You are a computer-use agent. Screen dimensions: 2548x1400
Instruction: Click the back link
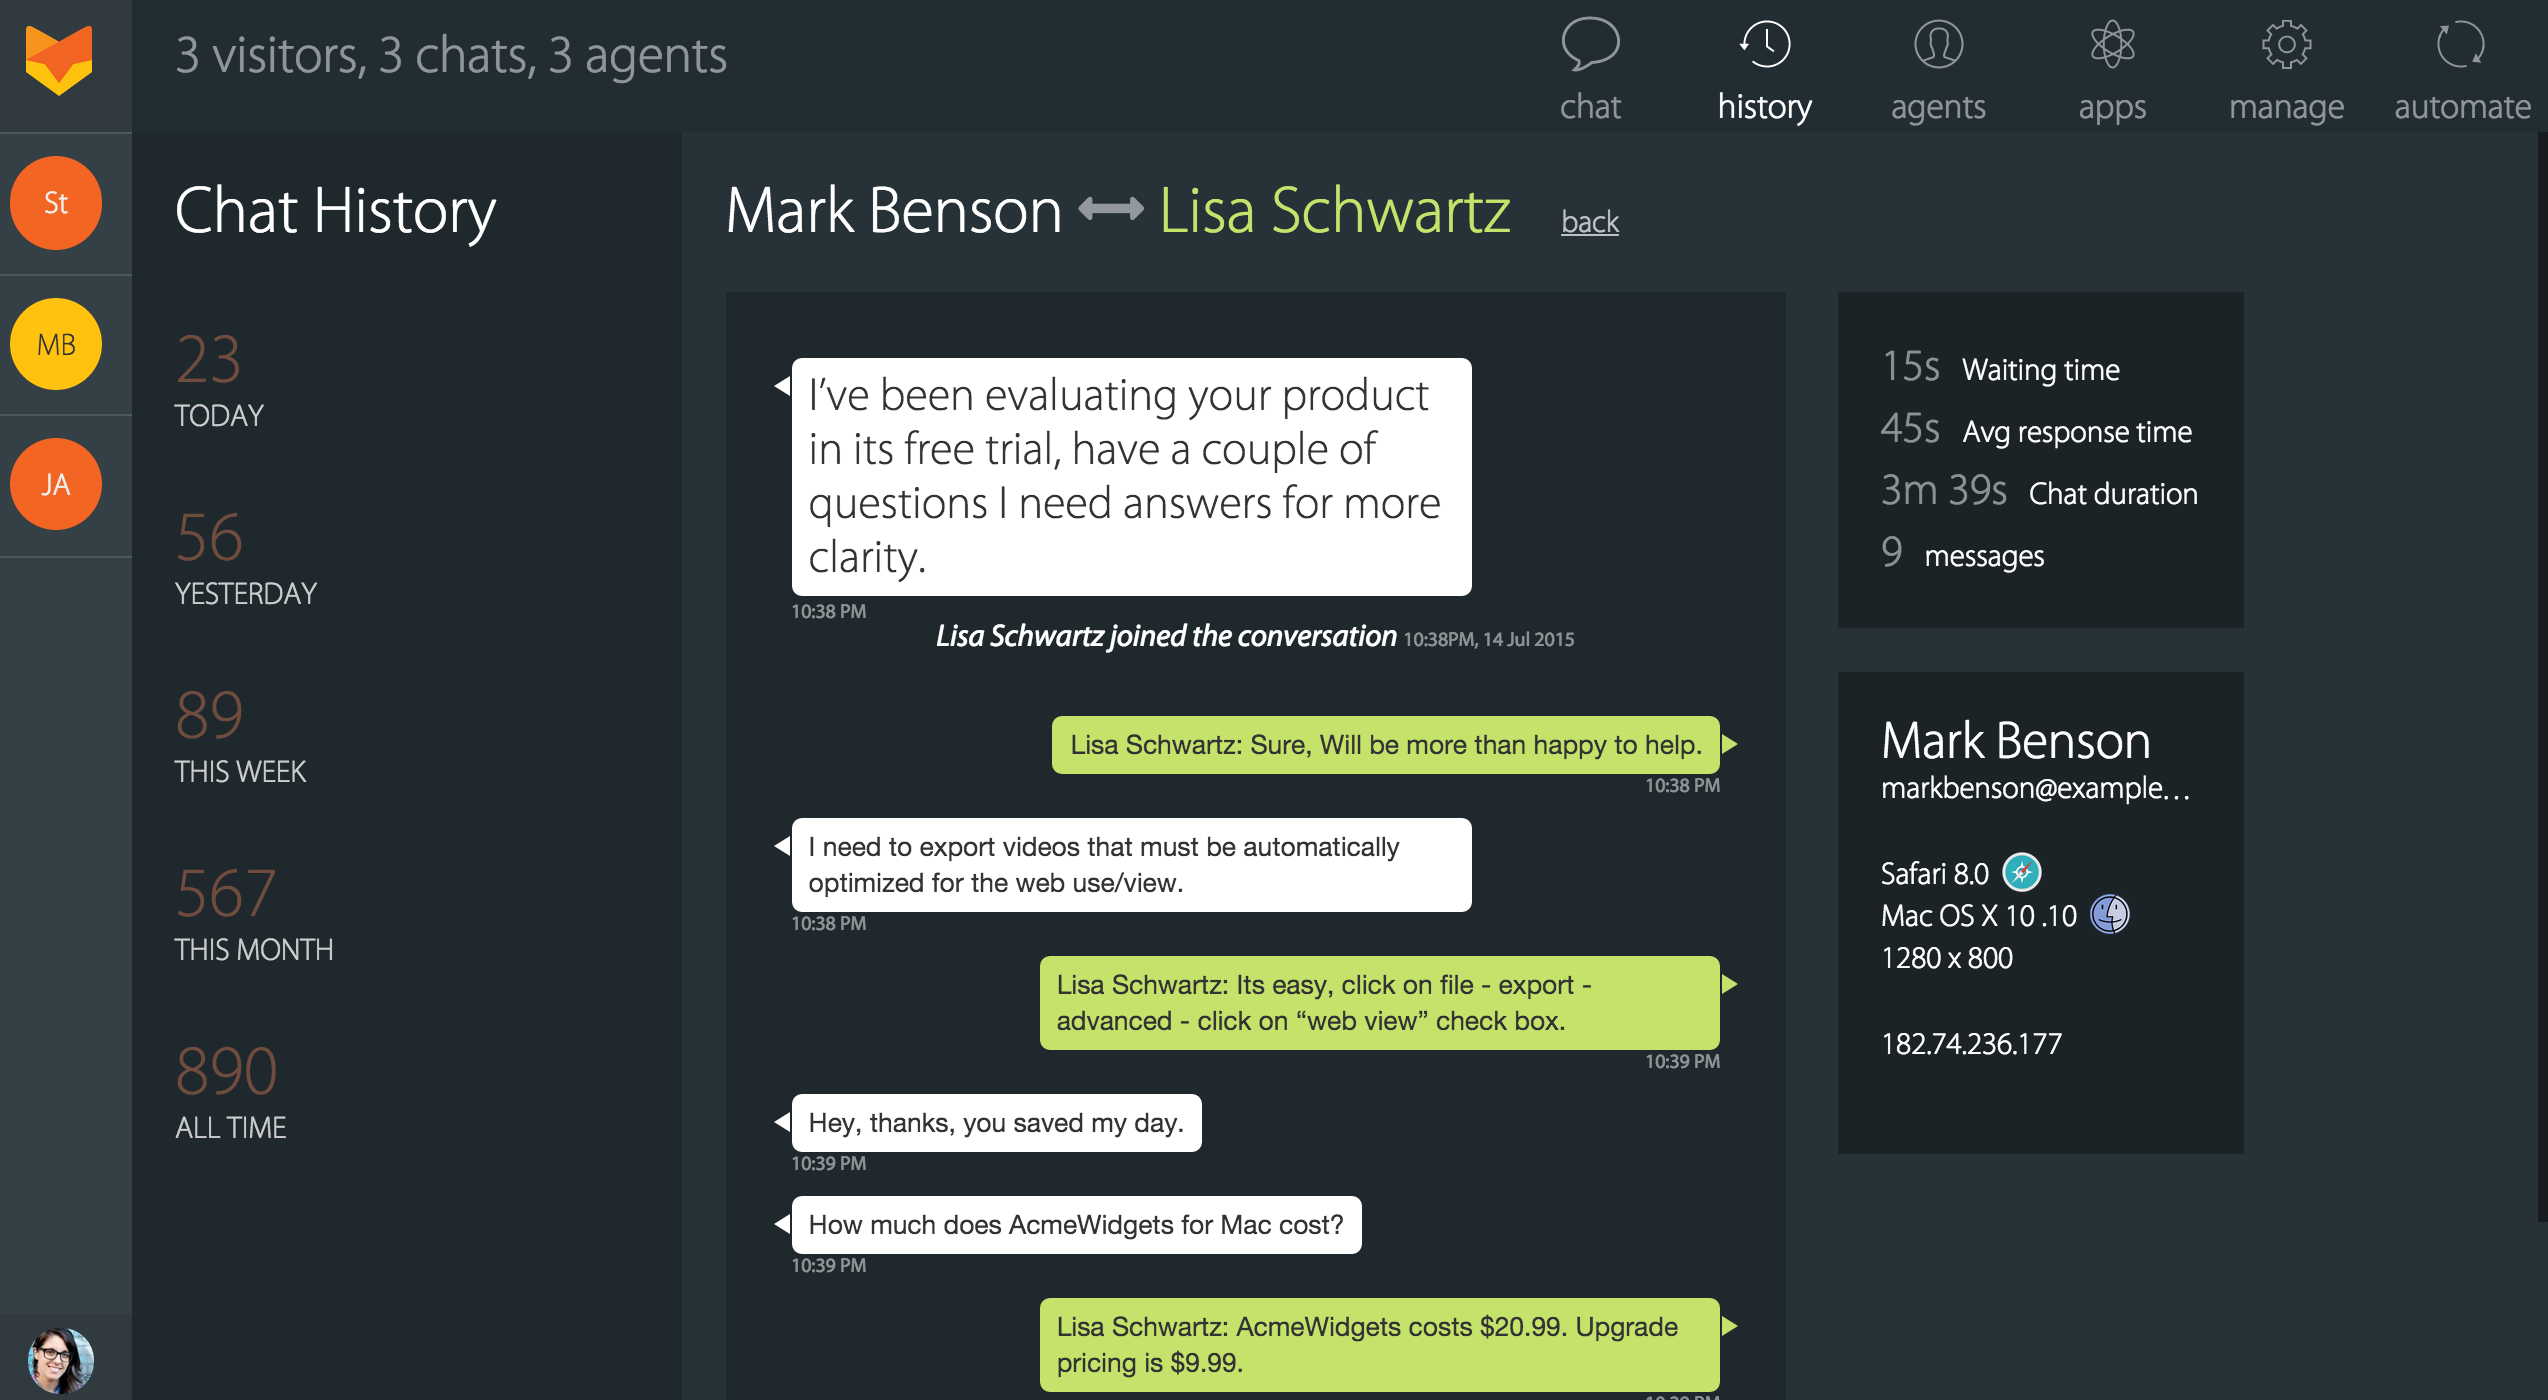[1589, 222]
